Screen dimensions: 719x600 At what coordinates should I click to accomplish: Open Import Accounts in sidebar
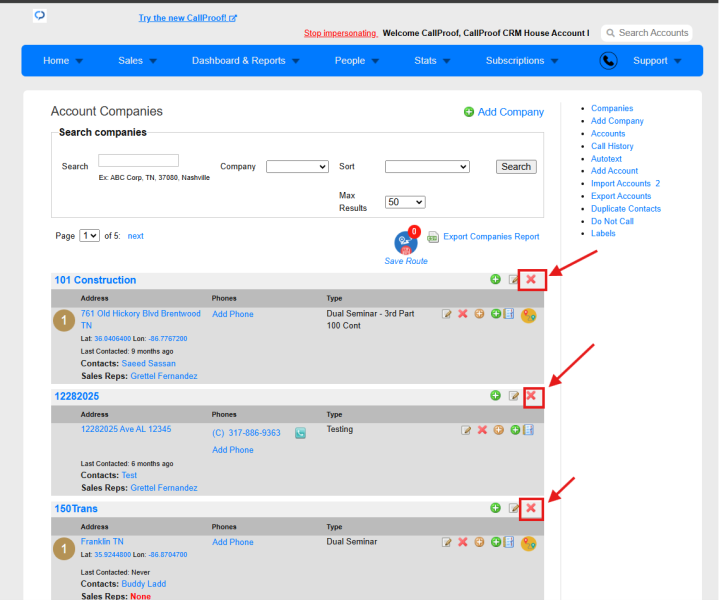coord(620,183)
